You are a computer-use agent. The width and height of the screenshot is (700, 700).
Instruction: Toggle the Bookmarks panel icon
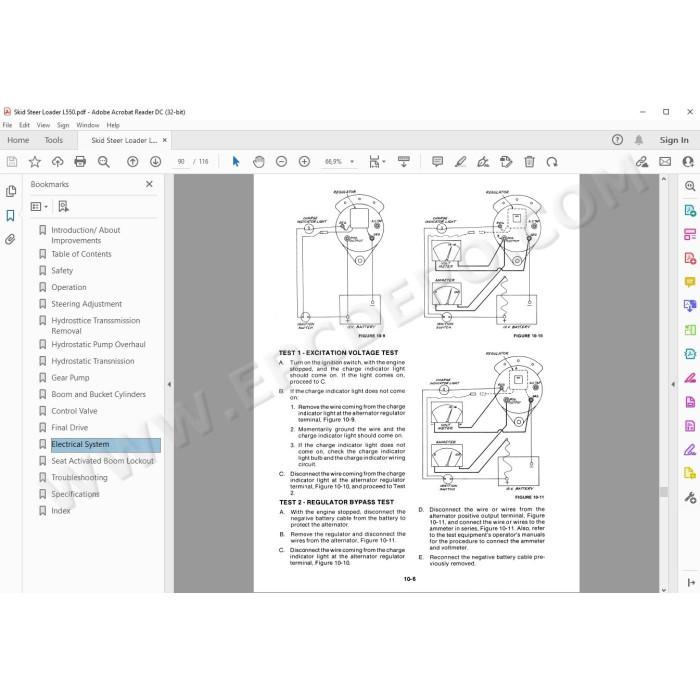[10, 216]
